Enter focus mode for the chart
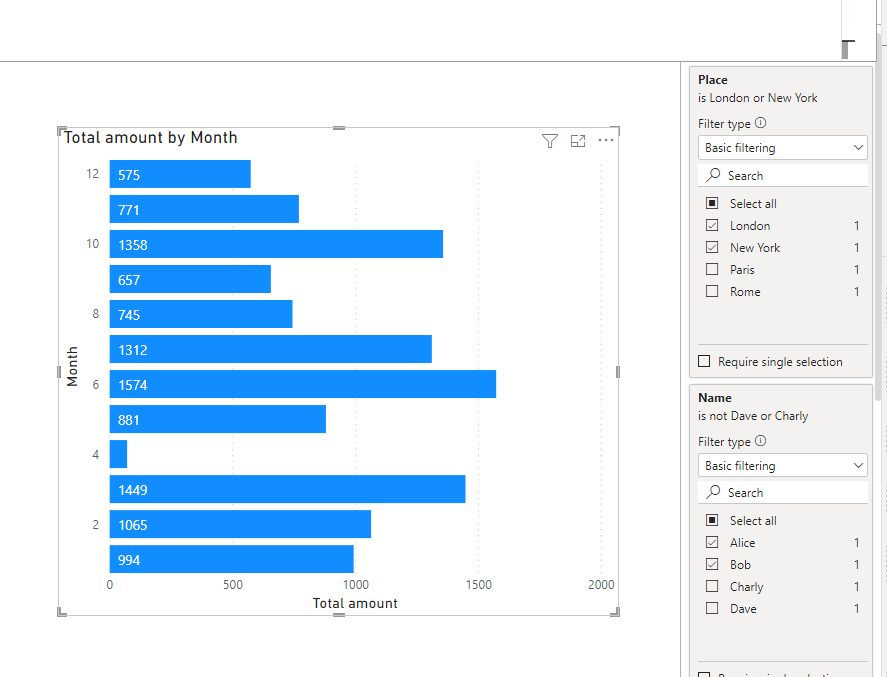This screenshot has height=677, width=887. pos(578,141)
